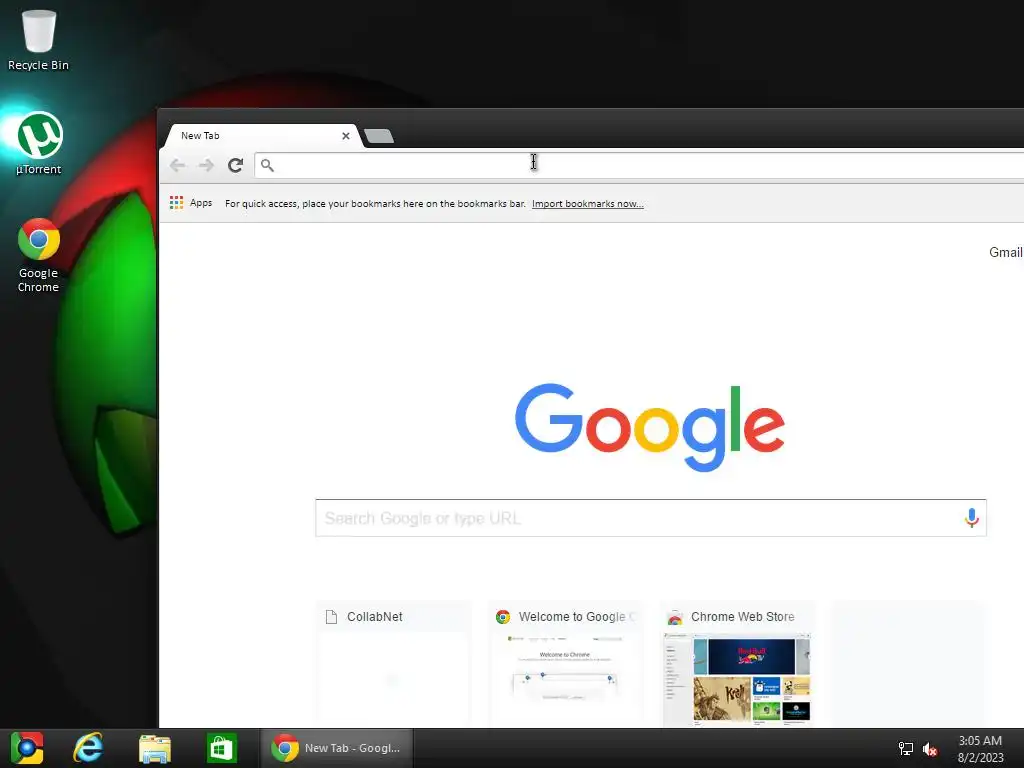Open the Recycle Bin desktop icon

point(39,39)
